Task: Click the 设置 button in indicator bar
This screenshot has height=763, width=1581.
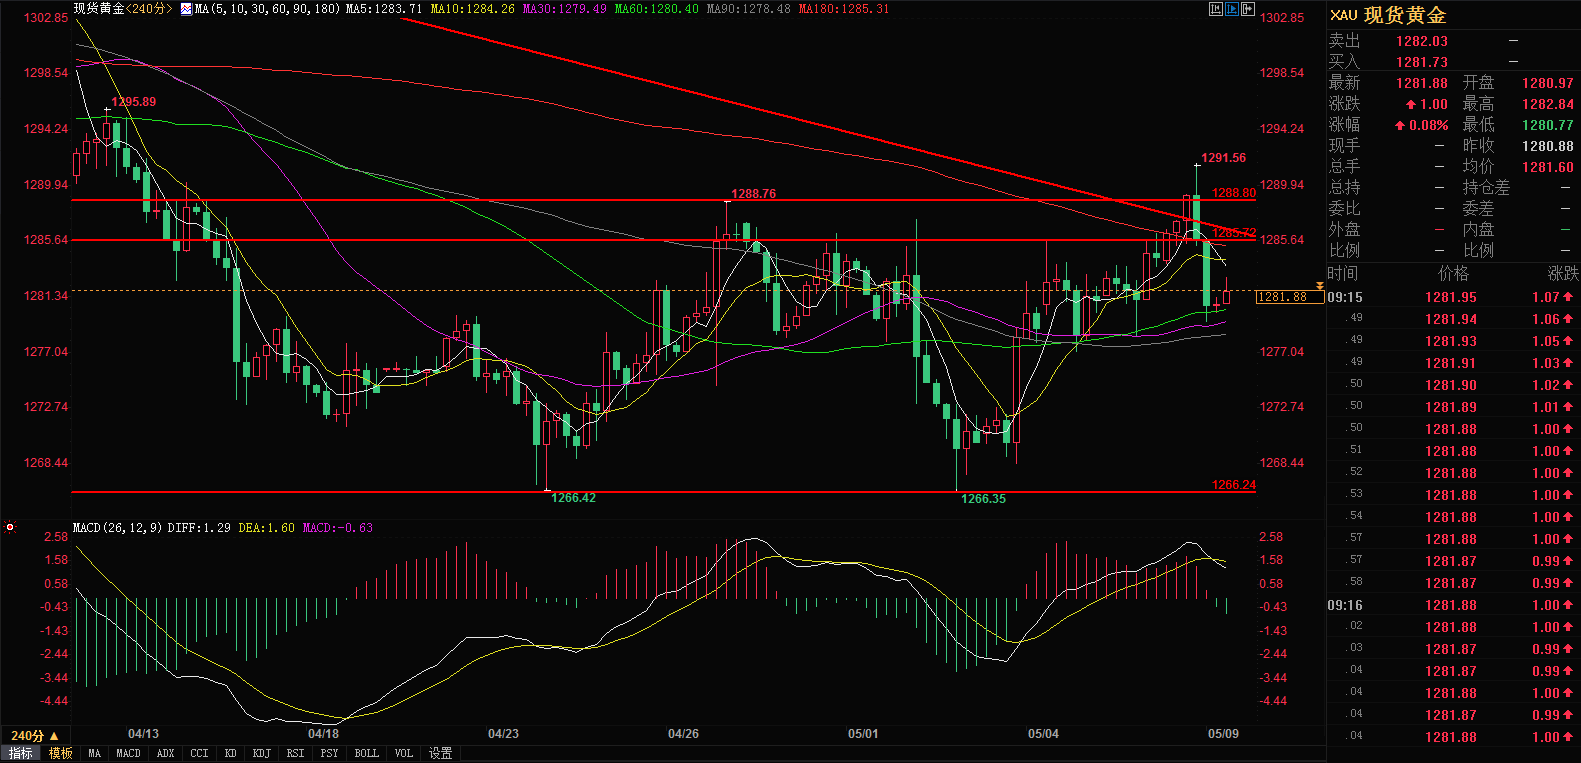Action: (x=440, y=753)
